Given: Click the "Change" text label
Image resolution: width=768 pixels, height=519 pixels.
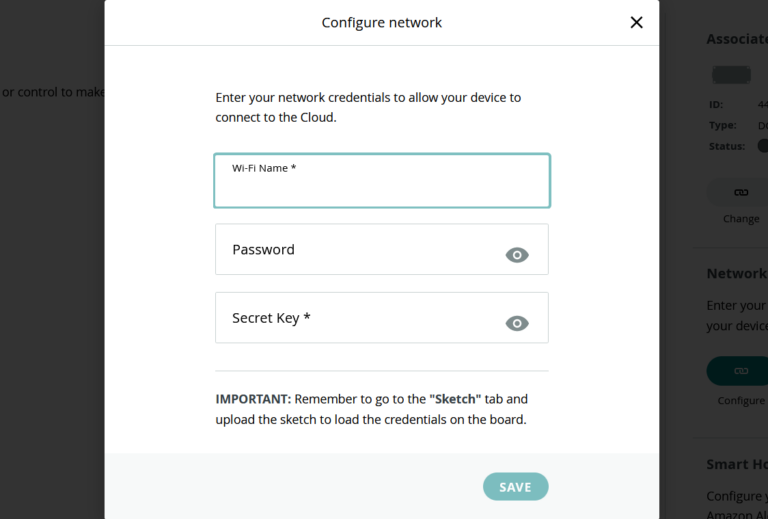Looking at the screenshot, I should 741,219.
